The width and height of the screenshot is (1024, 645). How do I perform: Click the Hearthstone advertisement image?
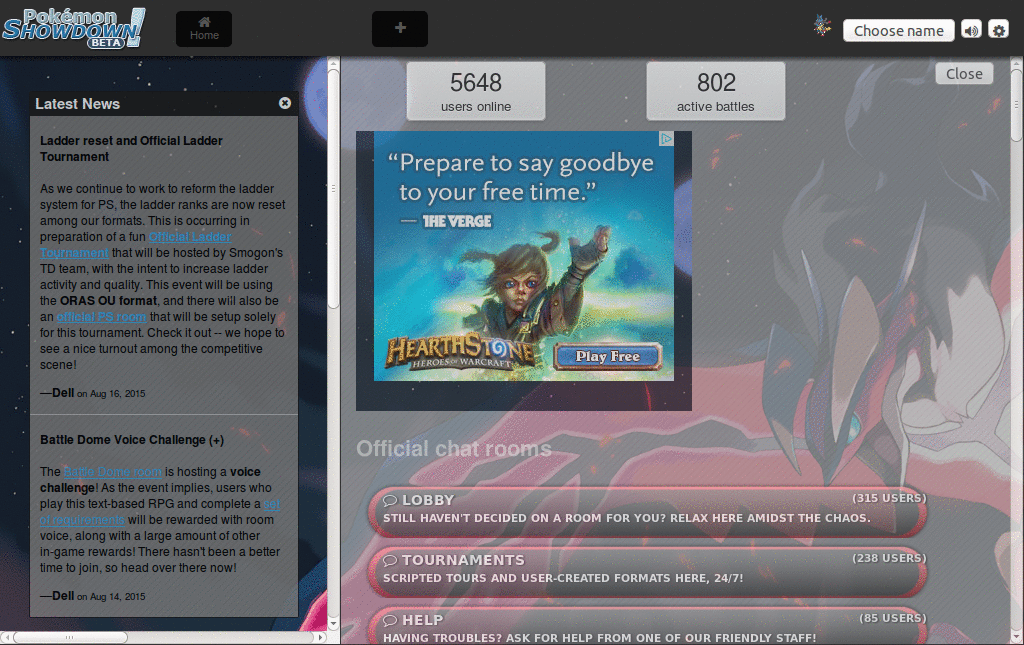coord(524,256)
